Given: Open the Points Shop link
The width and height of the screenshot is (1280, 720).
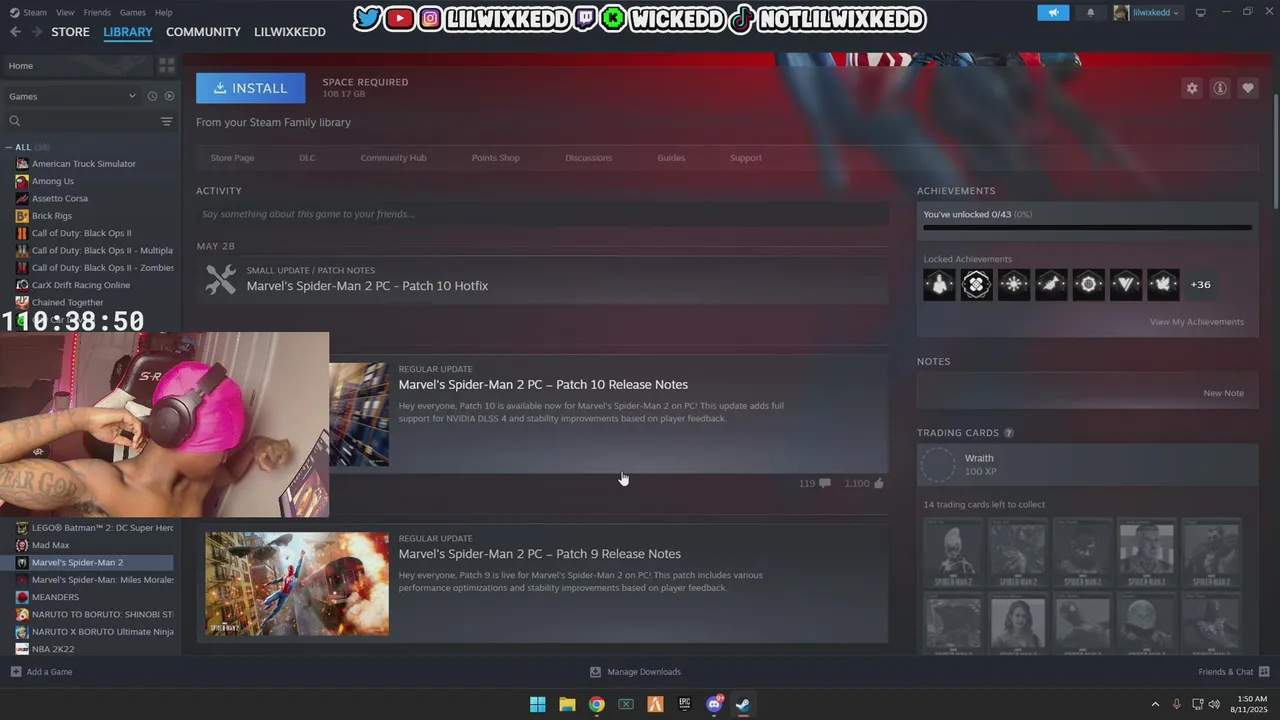Looking at the screenshot, I should click(x=496, y=158).
